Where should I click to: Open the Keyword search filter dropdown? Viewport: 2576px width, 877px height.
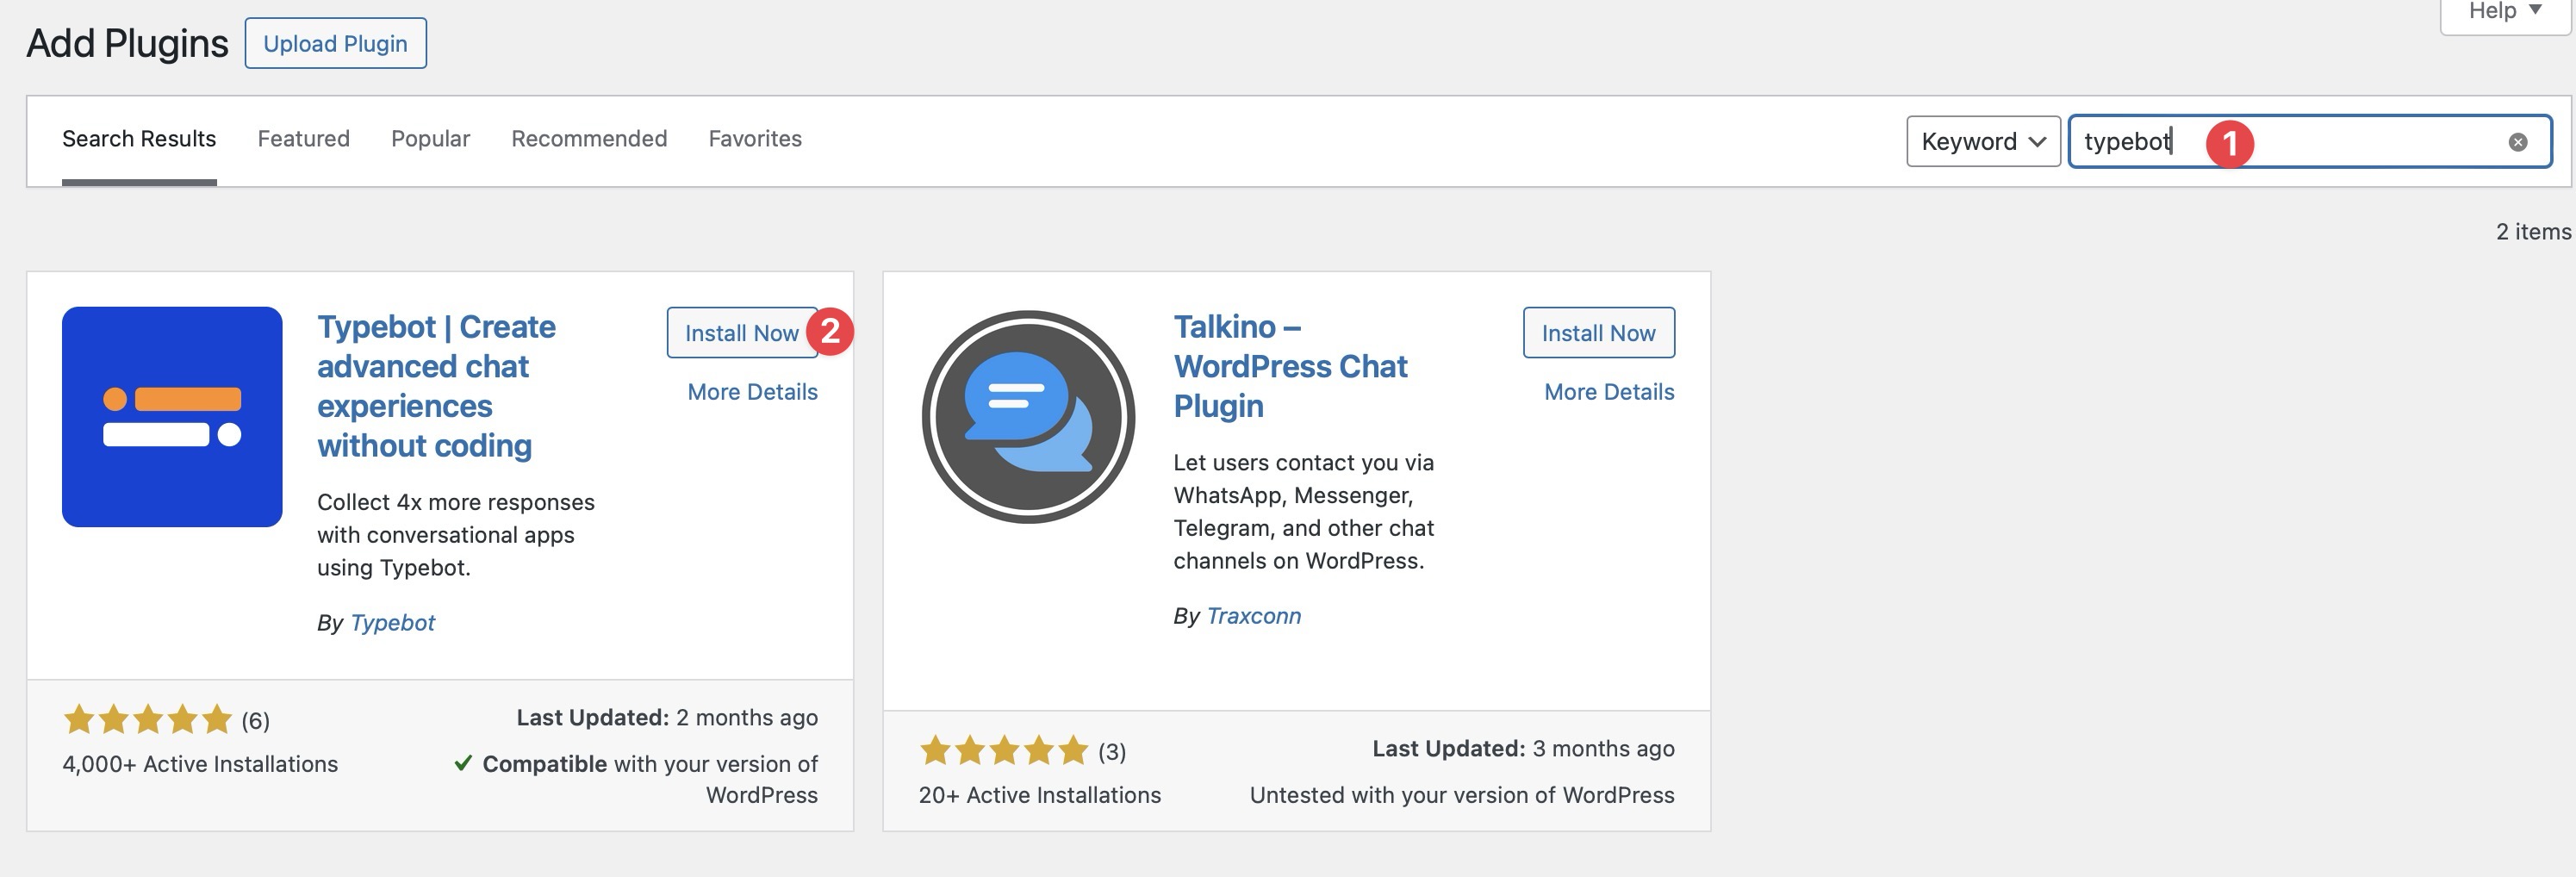click(x=1981, y=141)
